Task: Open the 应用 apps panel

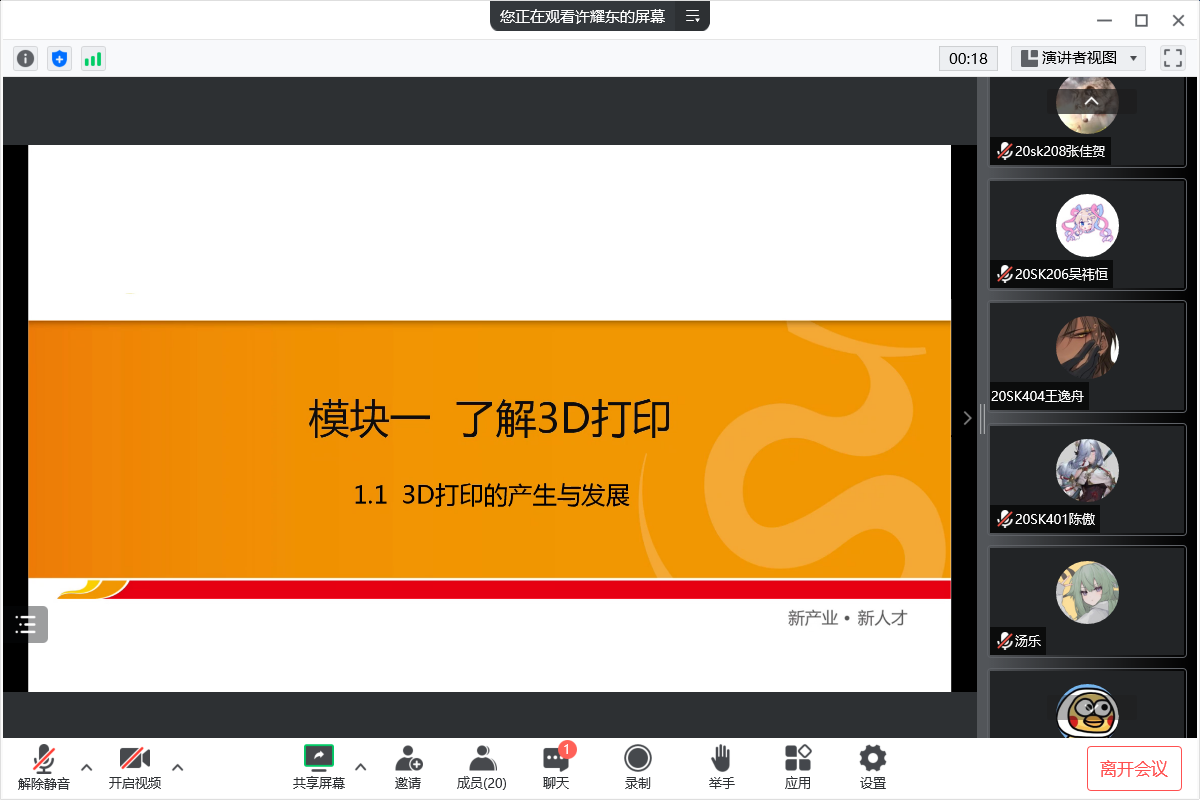Action: pos(798,767)
